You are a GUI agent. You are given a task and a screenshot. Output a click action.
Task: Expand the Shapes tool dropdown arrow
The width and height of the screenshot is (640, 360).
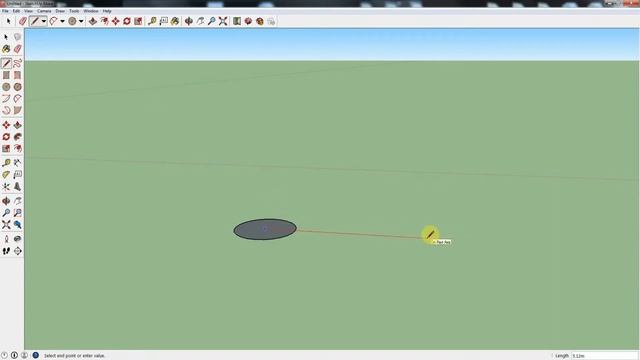point(81,21)
